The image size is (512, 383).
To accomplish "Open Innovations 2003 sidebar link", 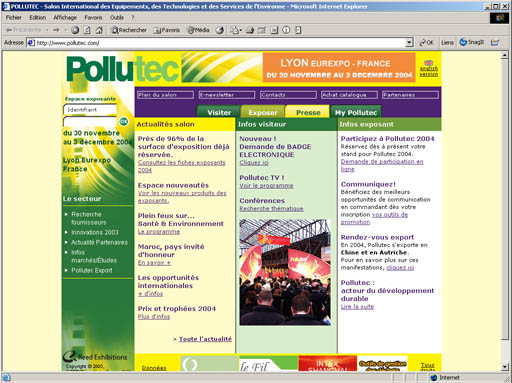I will click(x=95, y=232).
